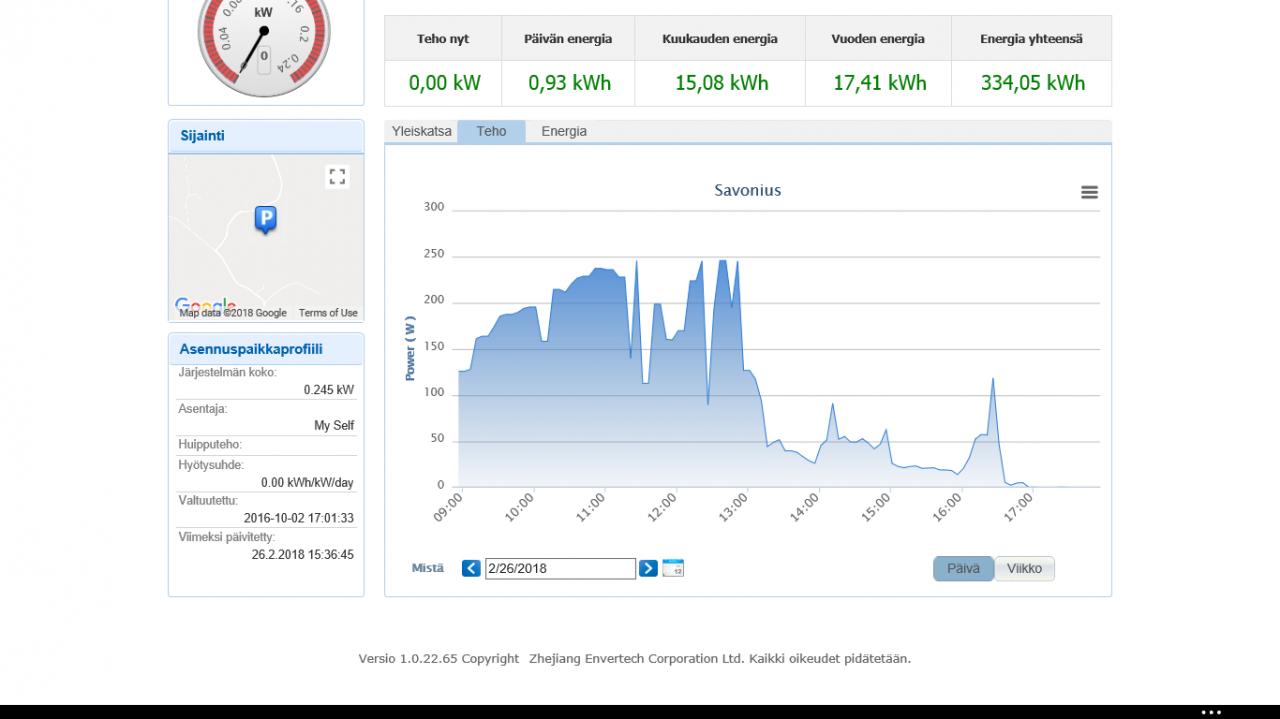Go to next date with right arrow
Screen dimensions: 1280x719
[x=648, y=568]
